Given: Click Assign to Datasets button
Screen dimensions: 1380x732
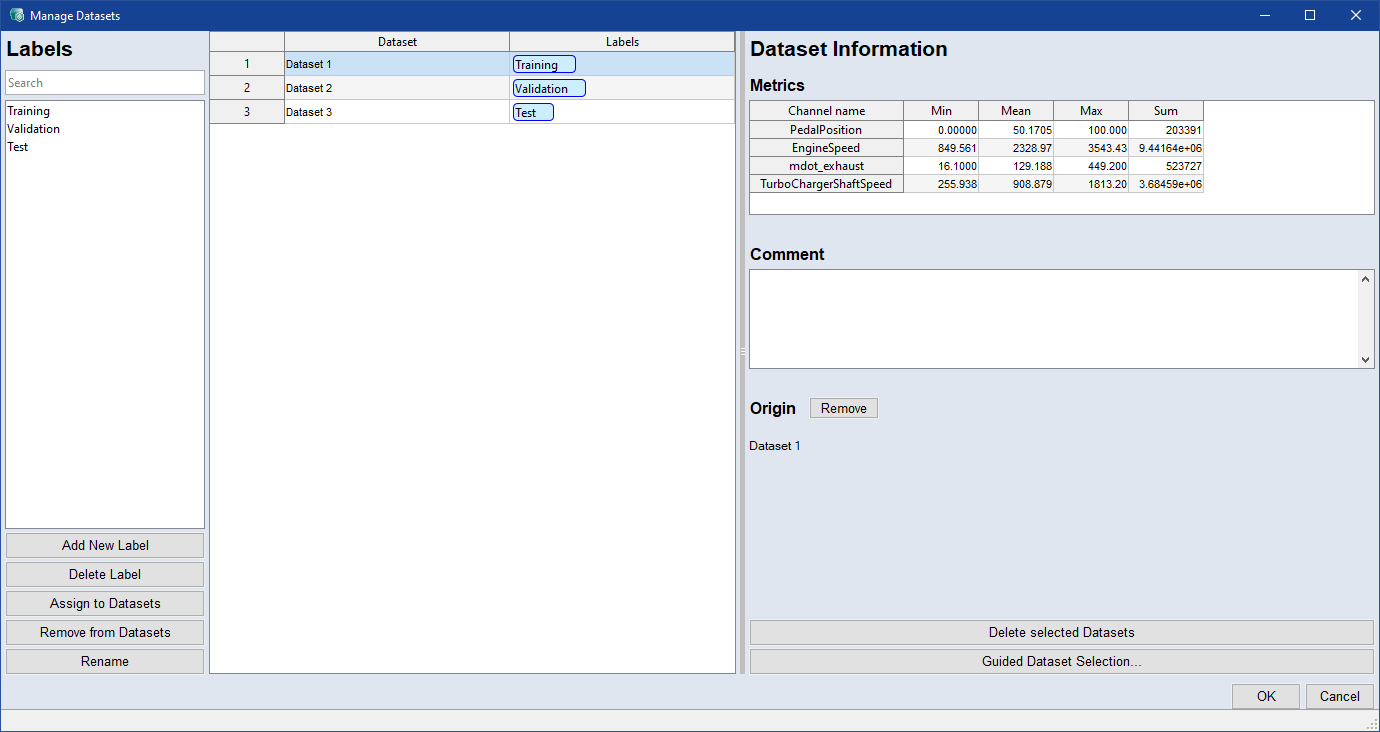Looking at the screenshot, I should (x=105, y=603).
